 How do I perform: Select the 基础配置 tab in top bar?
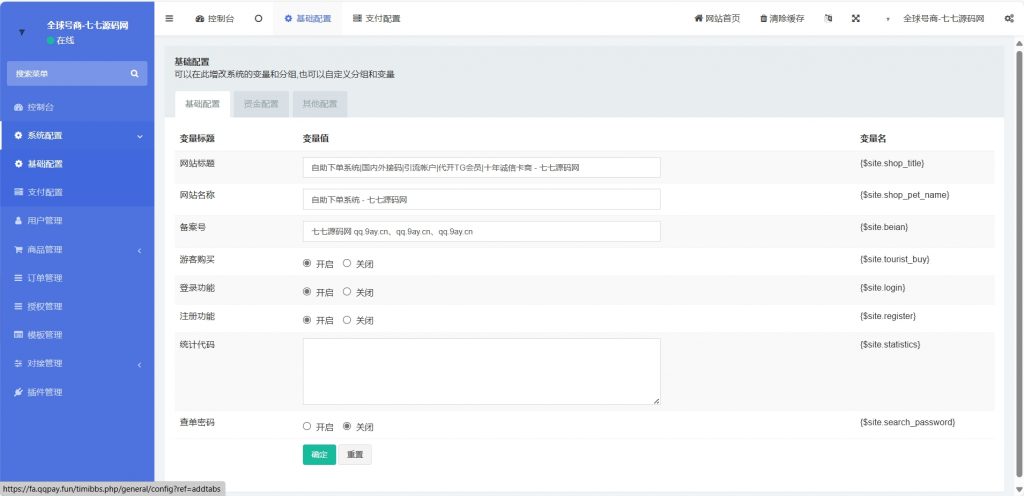308,19
